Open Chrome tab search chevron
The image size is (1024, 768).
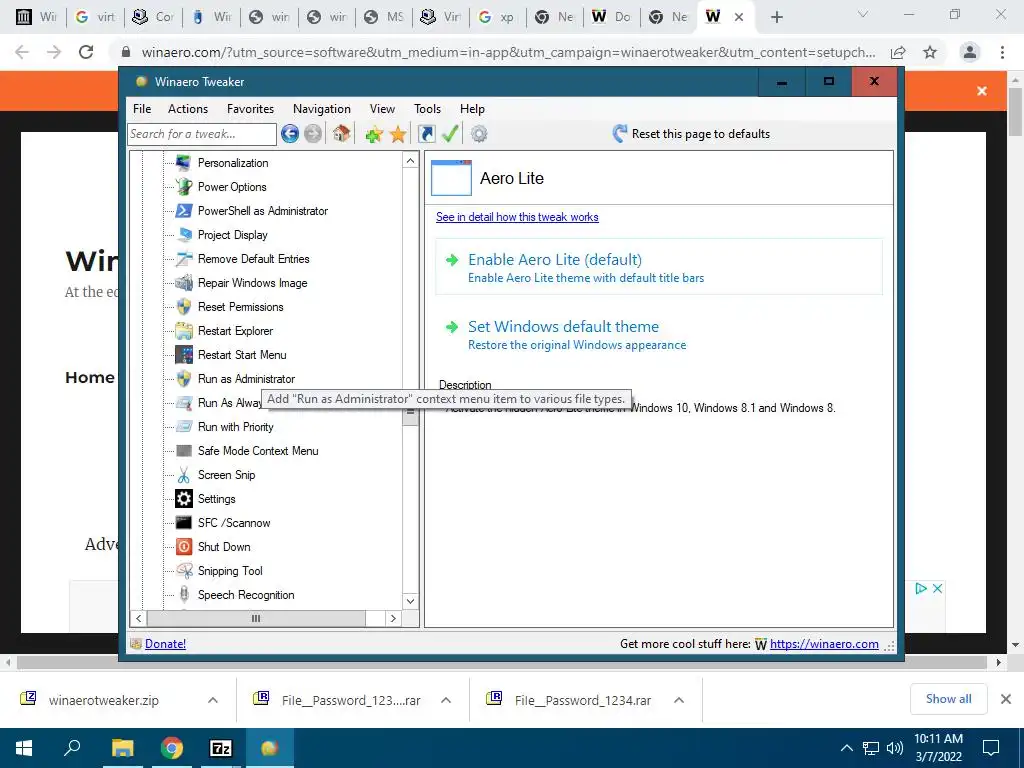pyautogui.click(x=863, y=15)
